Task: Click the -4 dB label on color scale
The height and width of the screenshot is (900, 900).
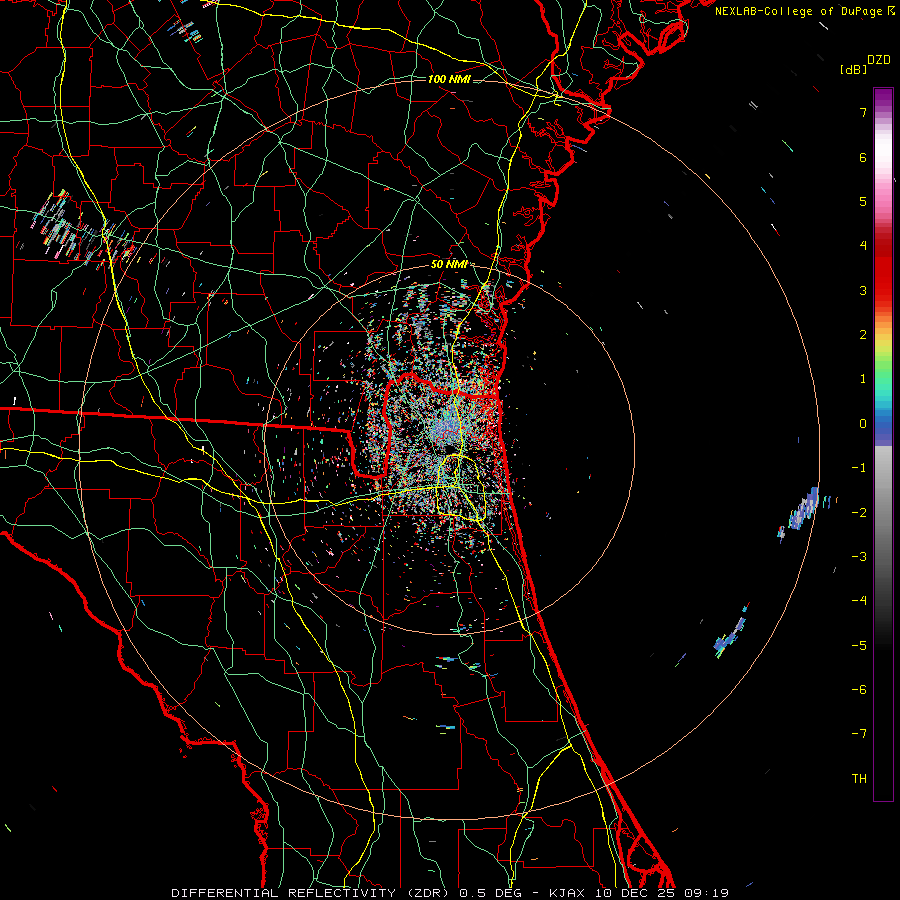Action: pos(859,601)
